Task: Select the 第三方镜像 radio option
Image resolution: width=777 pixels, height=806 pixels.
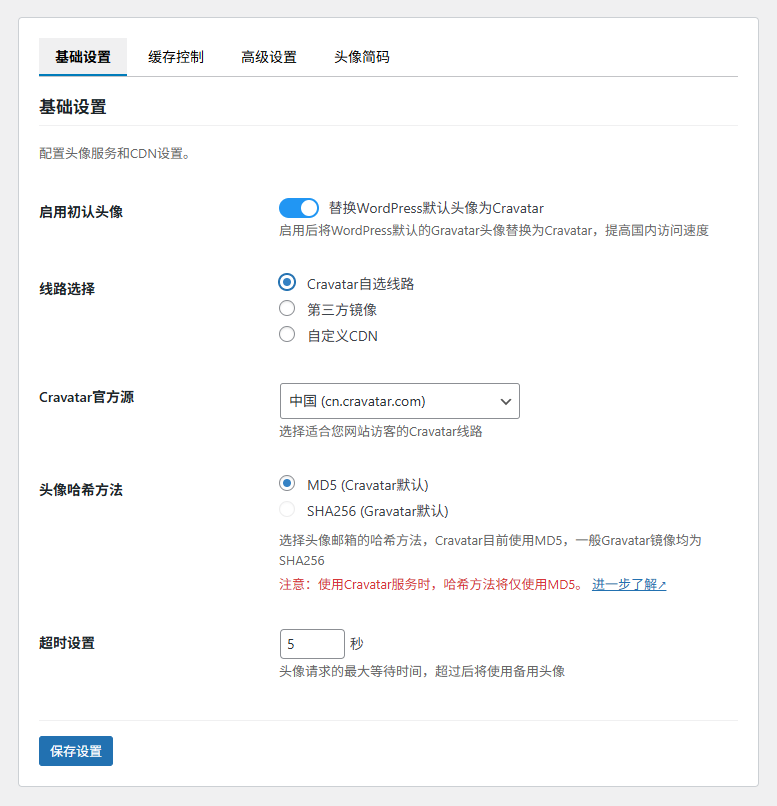Action: 287,308
